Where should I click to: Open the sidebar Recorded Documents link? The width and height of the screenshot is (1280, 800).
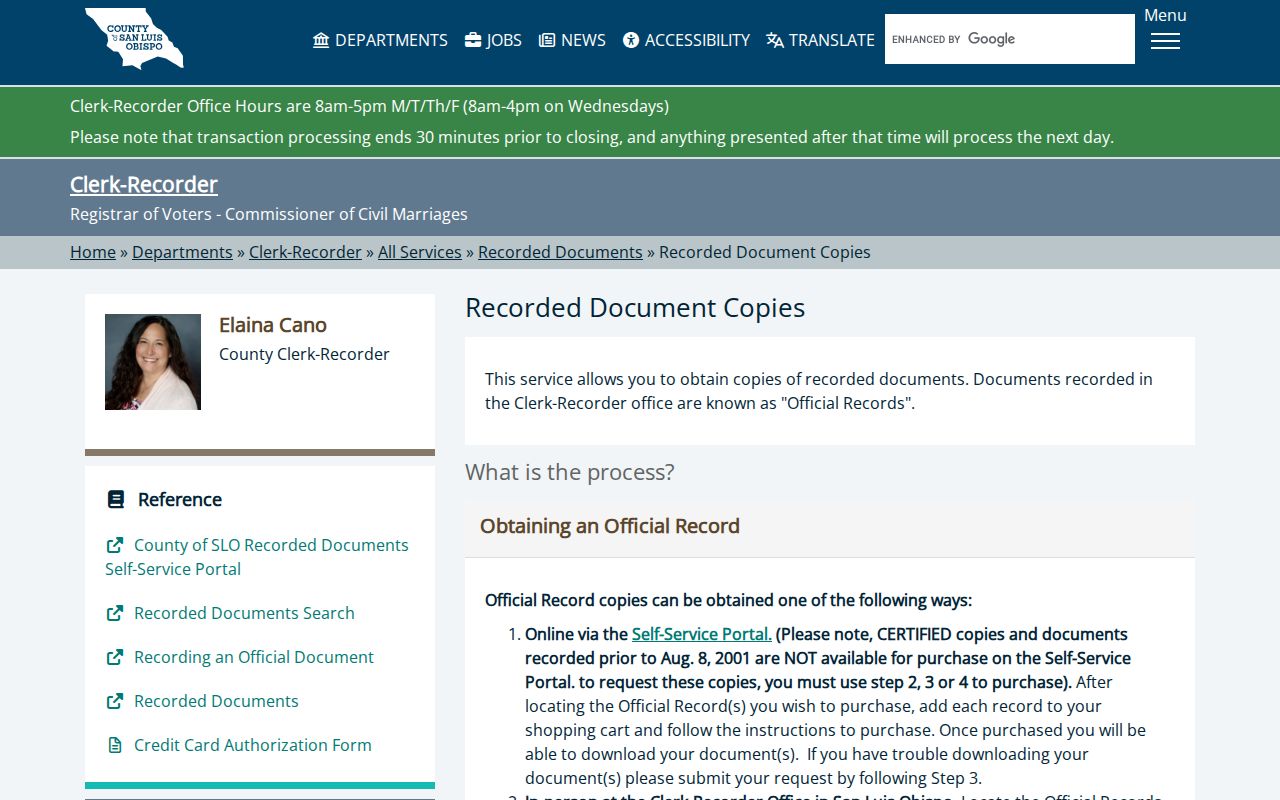[216, 701]
